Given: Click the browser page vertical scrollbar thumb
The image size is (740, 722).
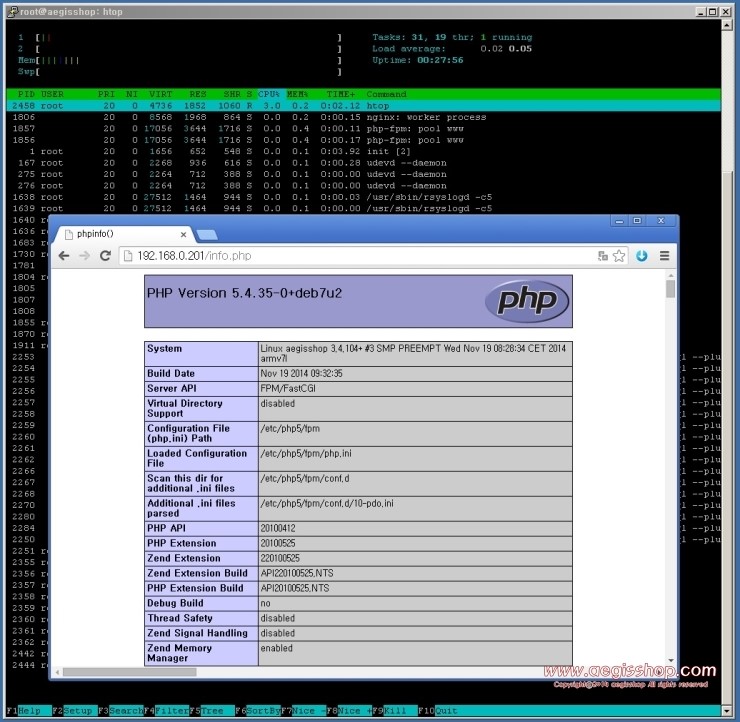Looking at the screenshot, I should pos(671,289).
